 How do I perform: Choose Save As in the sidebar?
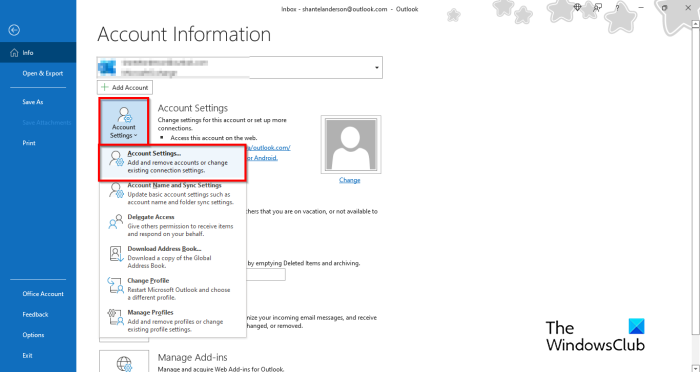(33, 102)
